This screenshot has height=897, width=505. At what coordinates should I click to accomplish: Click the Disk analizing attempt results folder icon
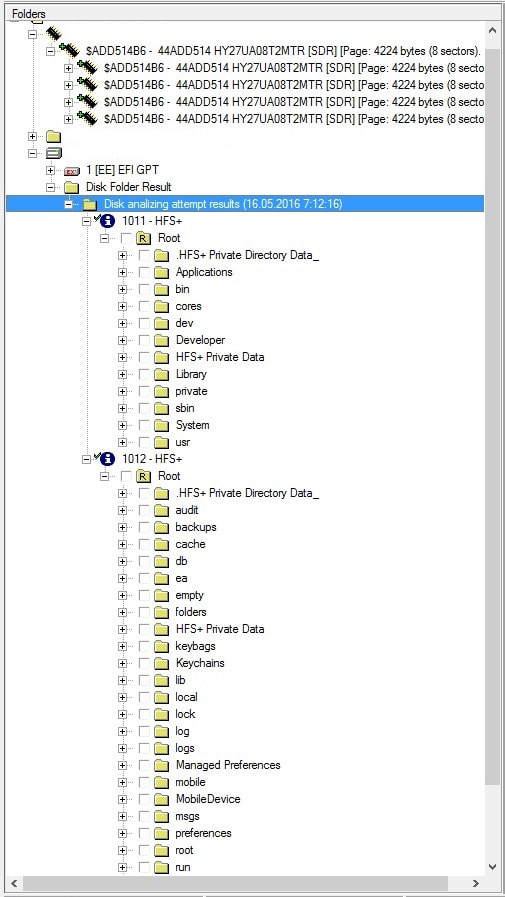point(89,204)
